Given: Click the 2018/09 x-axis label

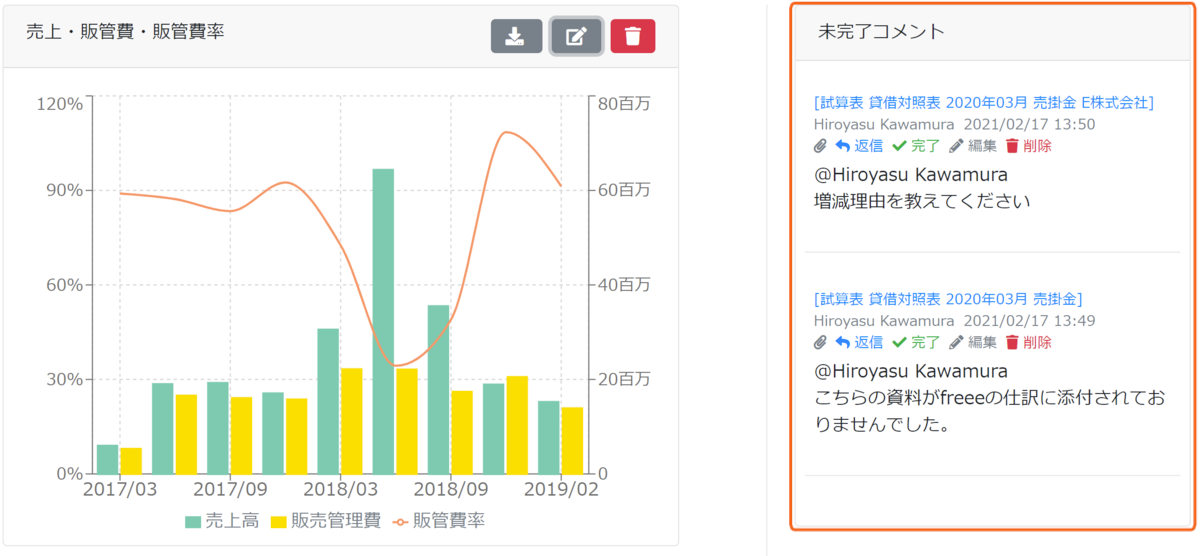Looking at the screenshot, I should (x=451, y=490).
